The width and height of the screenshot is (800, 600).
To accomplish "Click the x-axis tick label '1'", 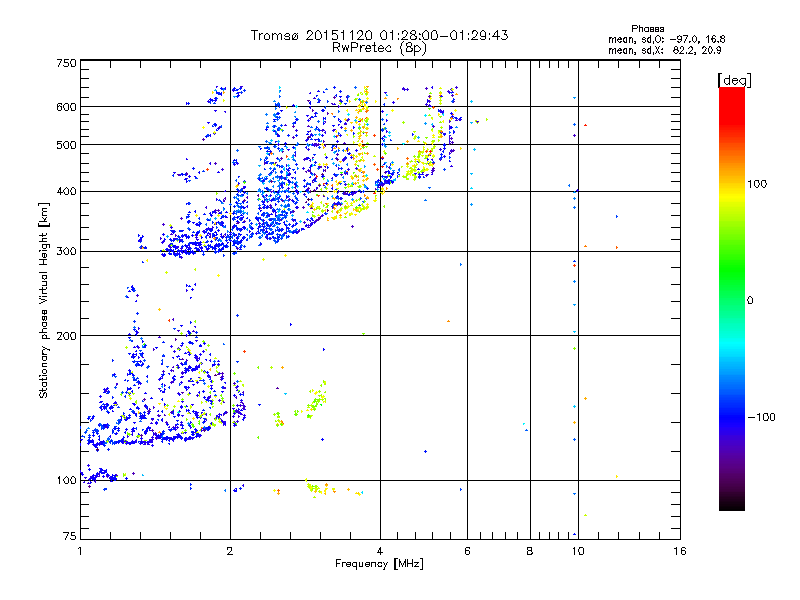I will [80, 551].
